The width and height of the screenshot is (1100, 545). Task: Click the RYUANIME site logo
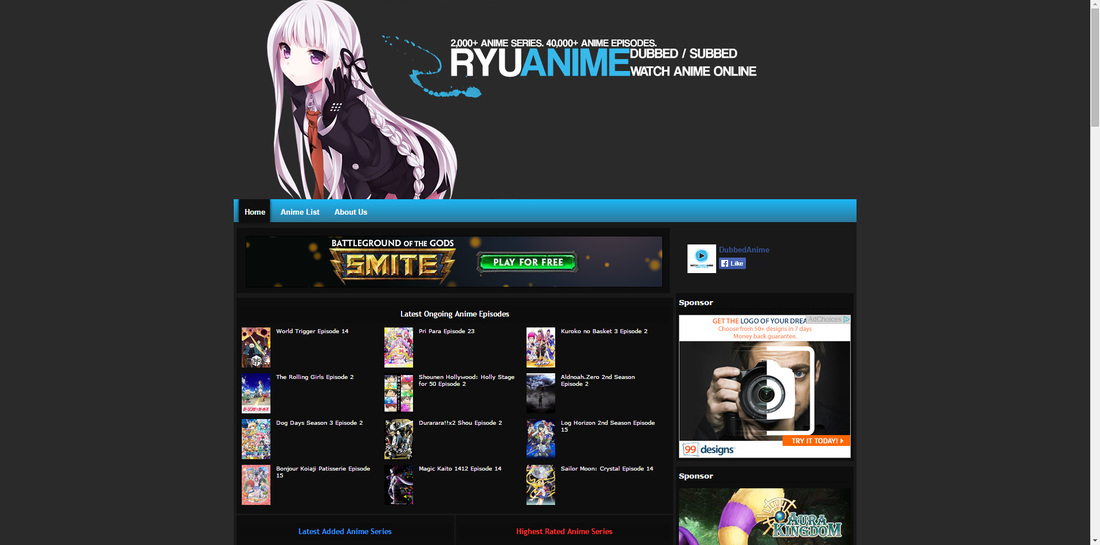[x=539, y=62]
